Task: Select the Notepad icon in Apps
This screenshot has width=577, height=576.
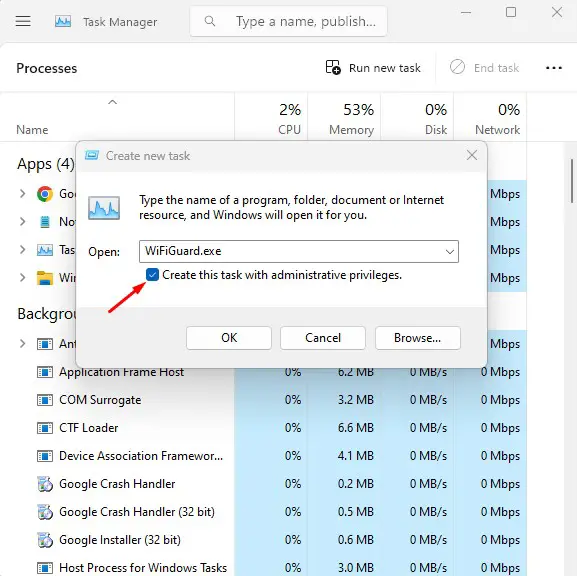Action: (45, 222)
